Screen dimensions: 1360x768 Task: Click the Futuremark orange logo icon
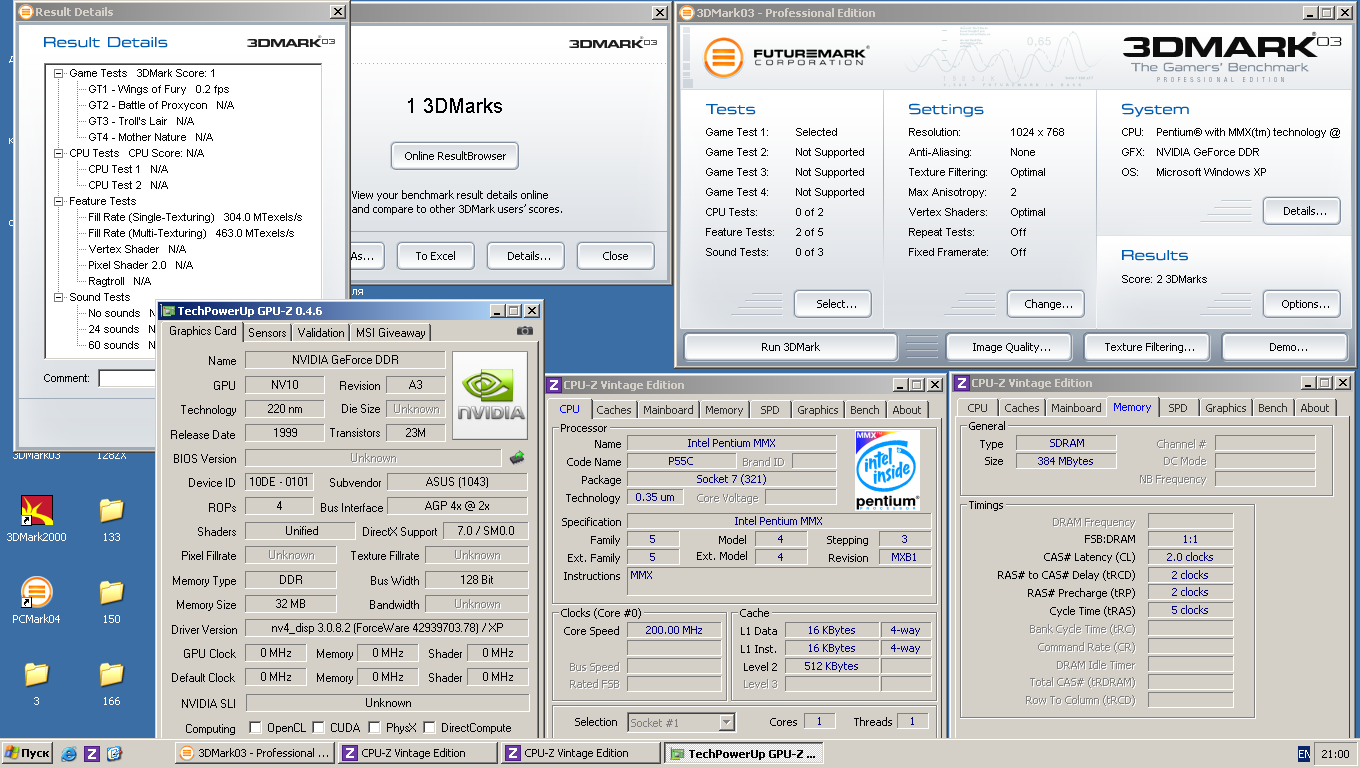(723, 57)
